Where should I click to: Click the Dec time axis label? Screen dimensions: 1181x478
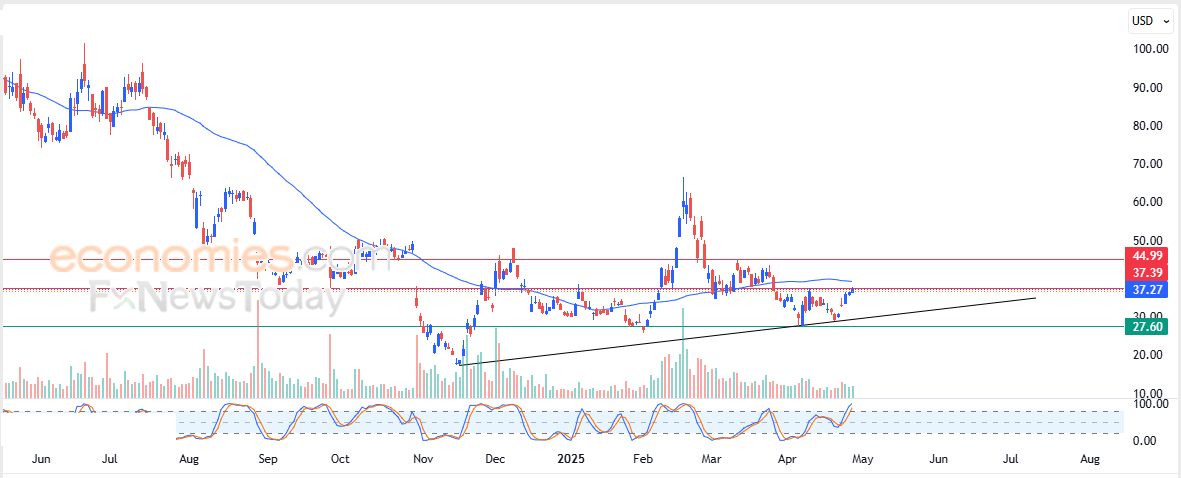tap(495, 458)
